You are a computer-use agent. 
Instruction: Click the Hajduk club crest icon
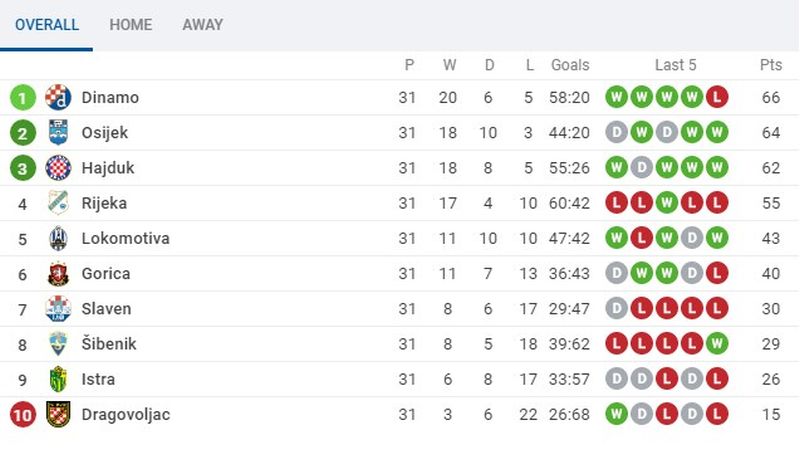tap(58, 168)
